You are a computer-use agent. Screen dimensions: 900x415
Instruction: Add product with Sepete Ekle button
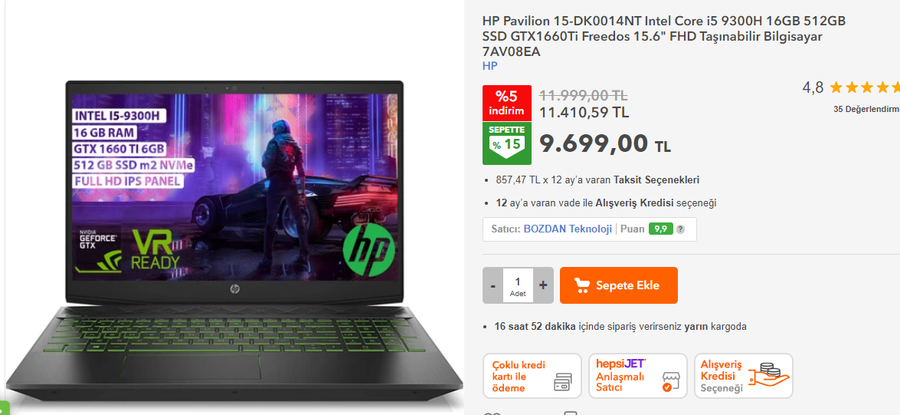pyautogui.click(x=619, y=285)
